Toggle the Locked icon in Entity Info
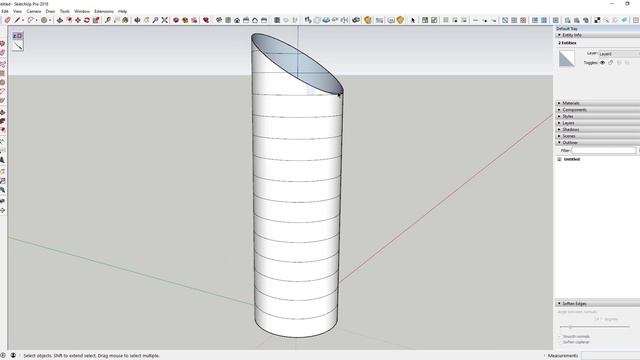 pyautogui.click(x=611, y=62)
